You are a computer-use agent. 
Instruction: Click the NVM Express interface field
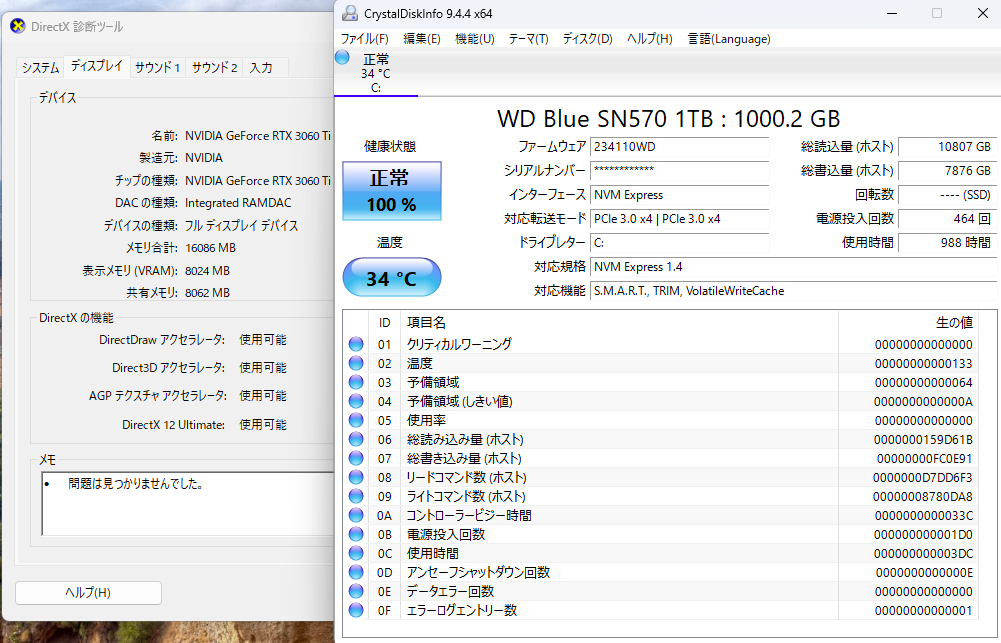pyautogui.click(x=679, y=195)
